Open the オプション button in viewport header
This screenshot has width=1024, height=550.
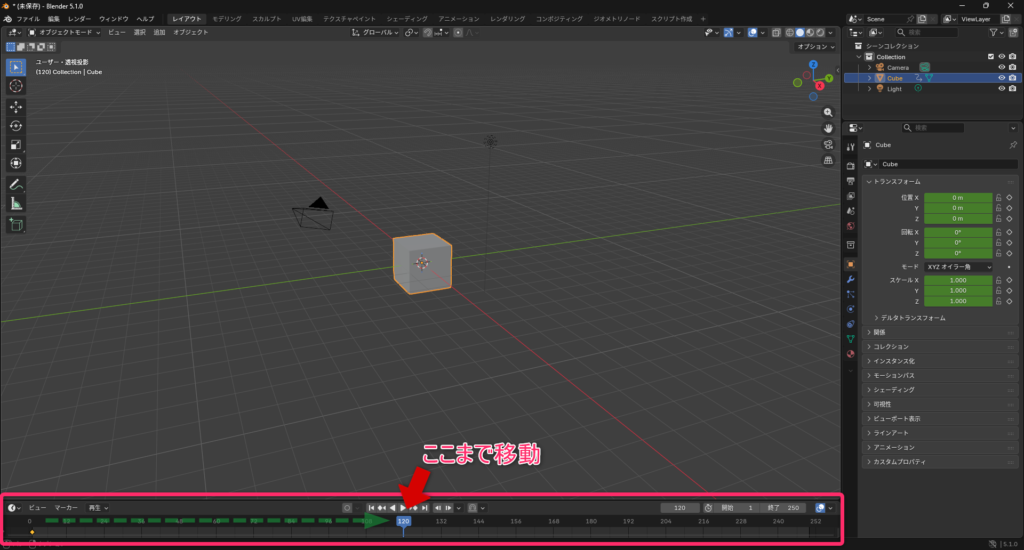coord(813,47)
